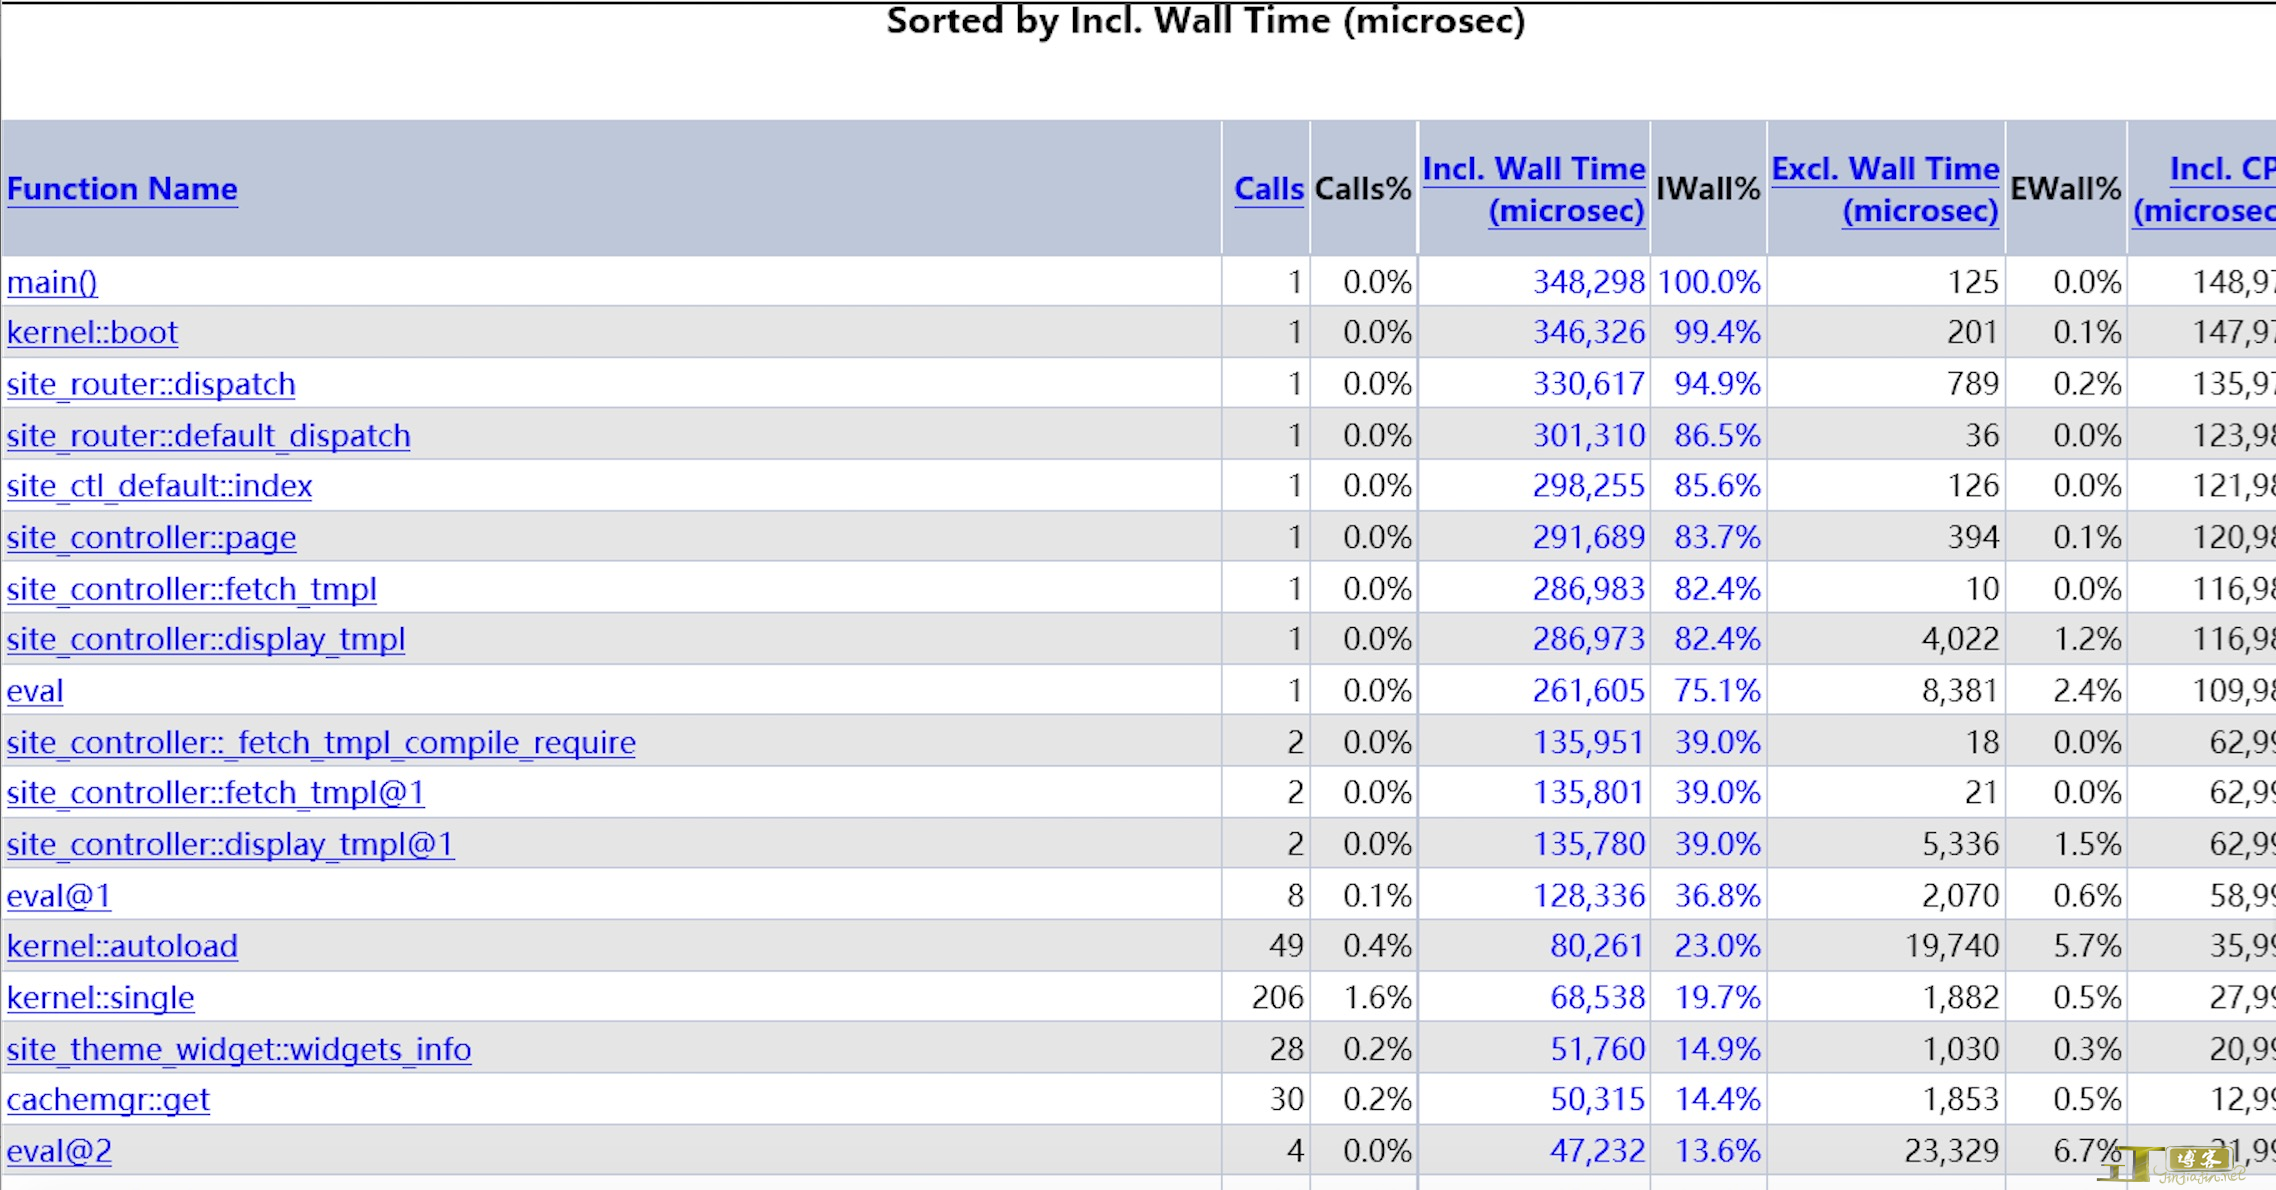Click site_theme_widget::widgets_info link
2276x1190 pixels.
tap(238, 1050)
